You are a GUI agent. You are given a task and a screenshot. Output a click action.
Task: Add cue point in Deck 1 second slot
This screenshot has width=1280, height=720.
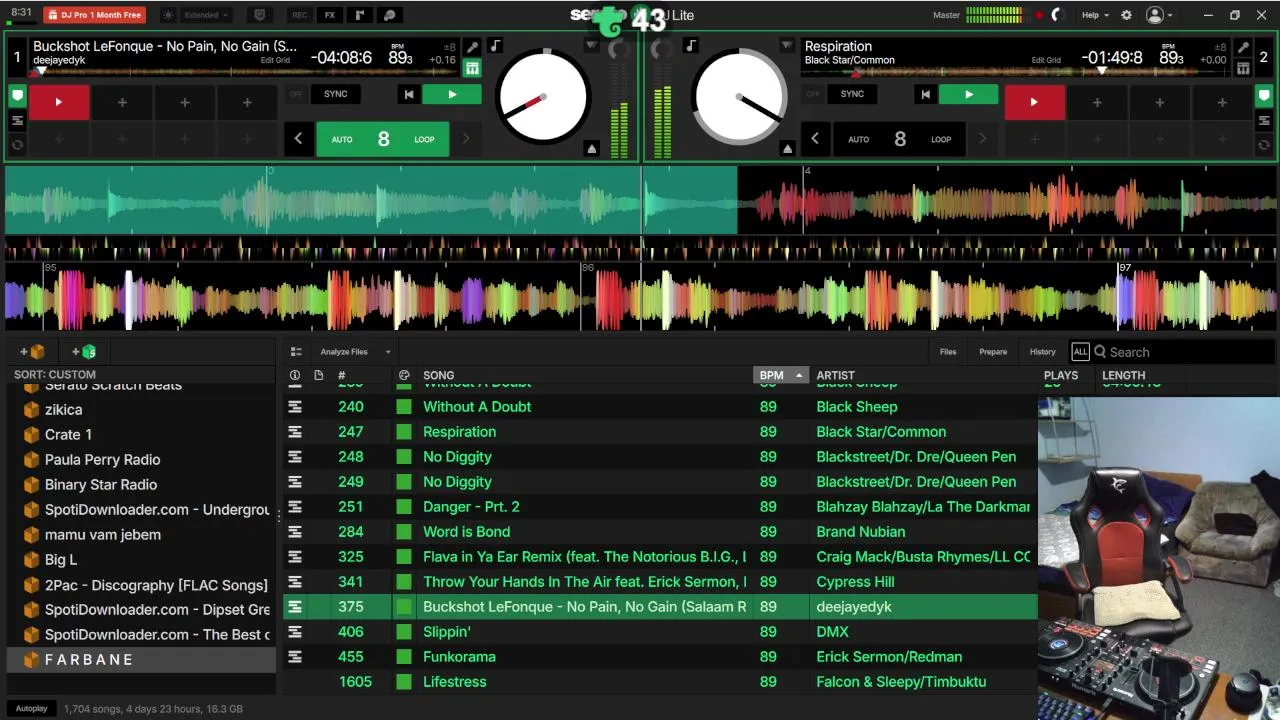(122, 102)
